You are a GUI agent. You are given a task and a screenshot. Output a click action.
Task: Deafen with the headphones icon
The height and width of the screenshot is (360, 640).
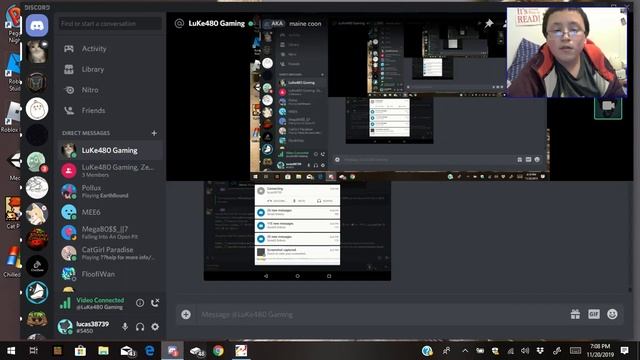[140, 327]
